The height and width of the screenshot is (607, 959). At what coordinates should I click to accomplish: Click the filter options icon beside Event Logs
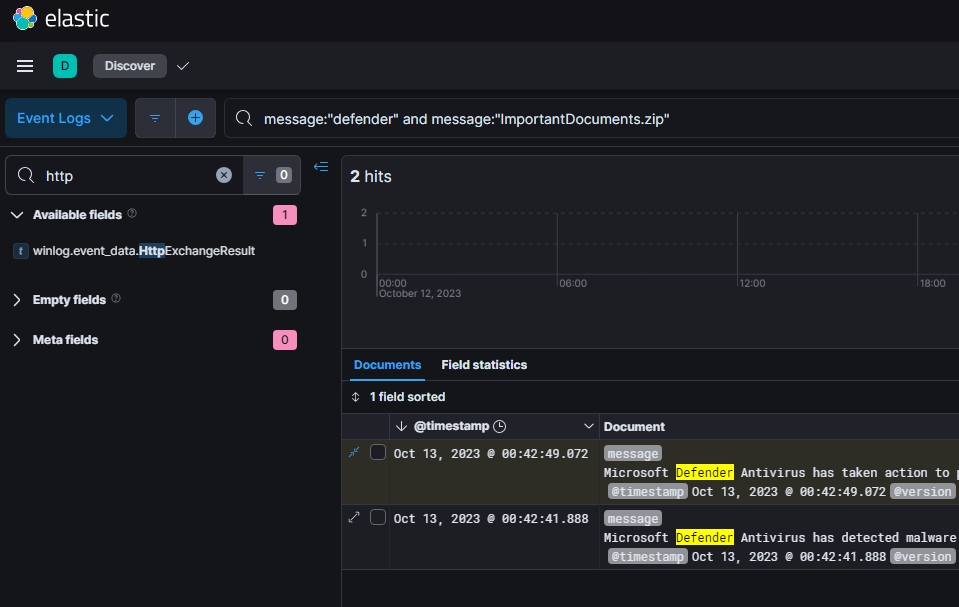coord(155,118)
